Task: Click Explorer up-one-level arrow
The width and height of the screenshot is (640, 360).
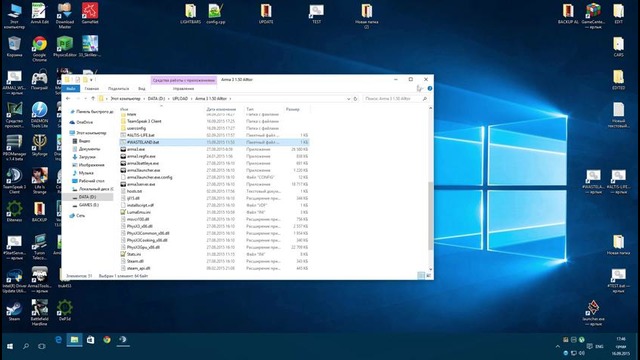Action: coord(93,98)
